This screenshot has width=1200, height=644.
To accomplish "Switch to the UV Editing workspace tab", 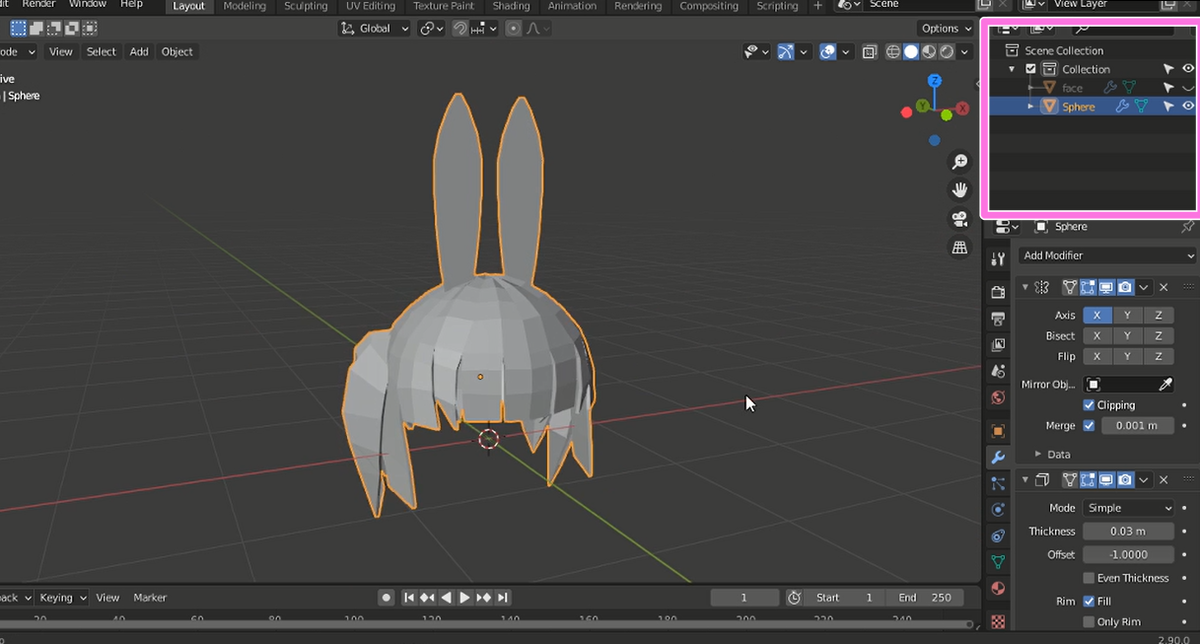I will [370, 6].
